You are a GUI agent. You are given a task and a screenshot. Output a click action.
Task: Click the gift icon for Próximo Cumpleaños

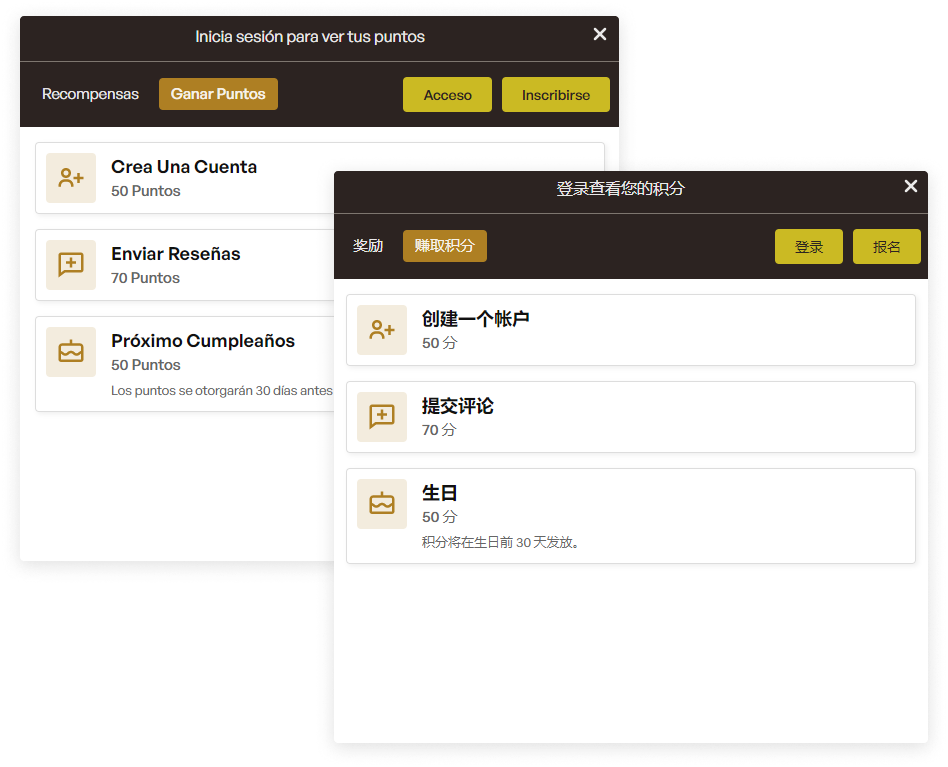click(x=70, y=351)
